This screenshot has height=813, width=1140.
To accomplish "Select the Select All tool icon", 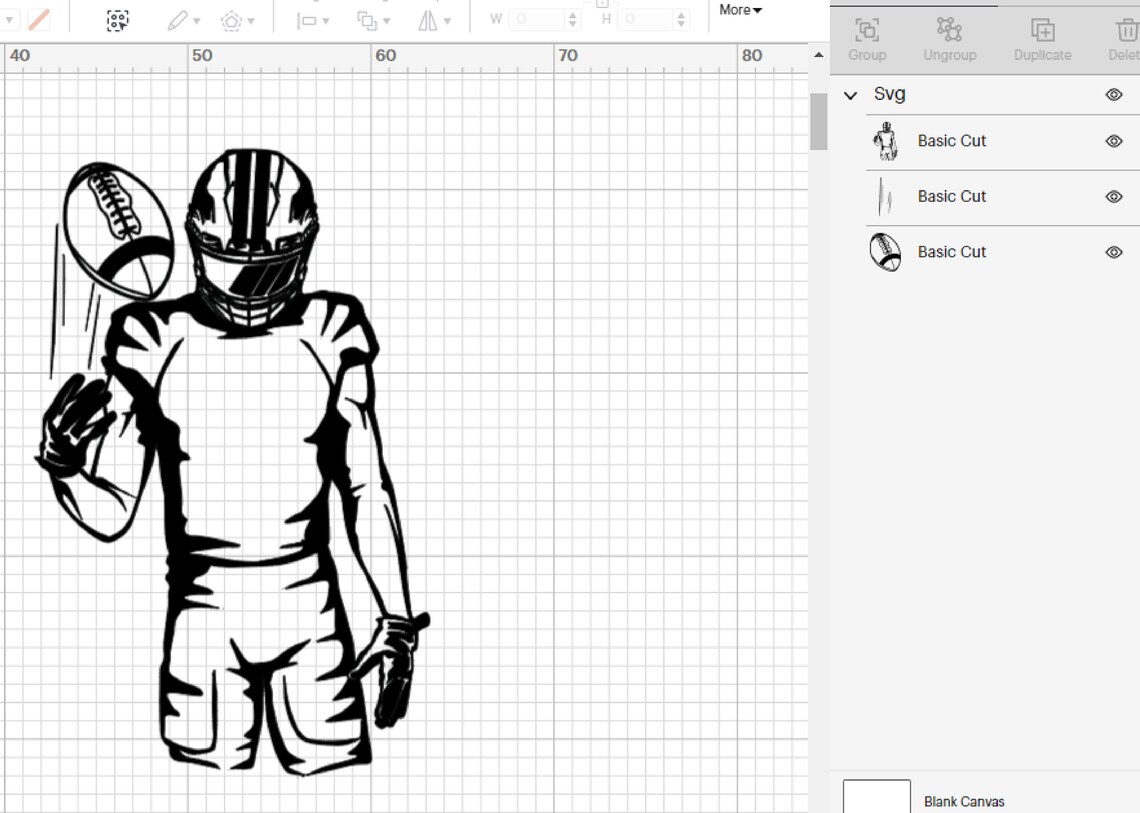I will 118,20.
